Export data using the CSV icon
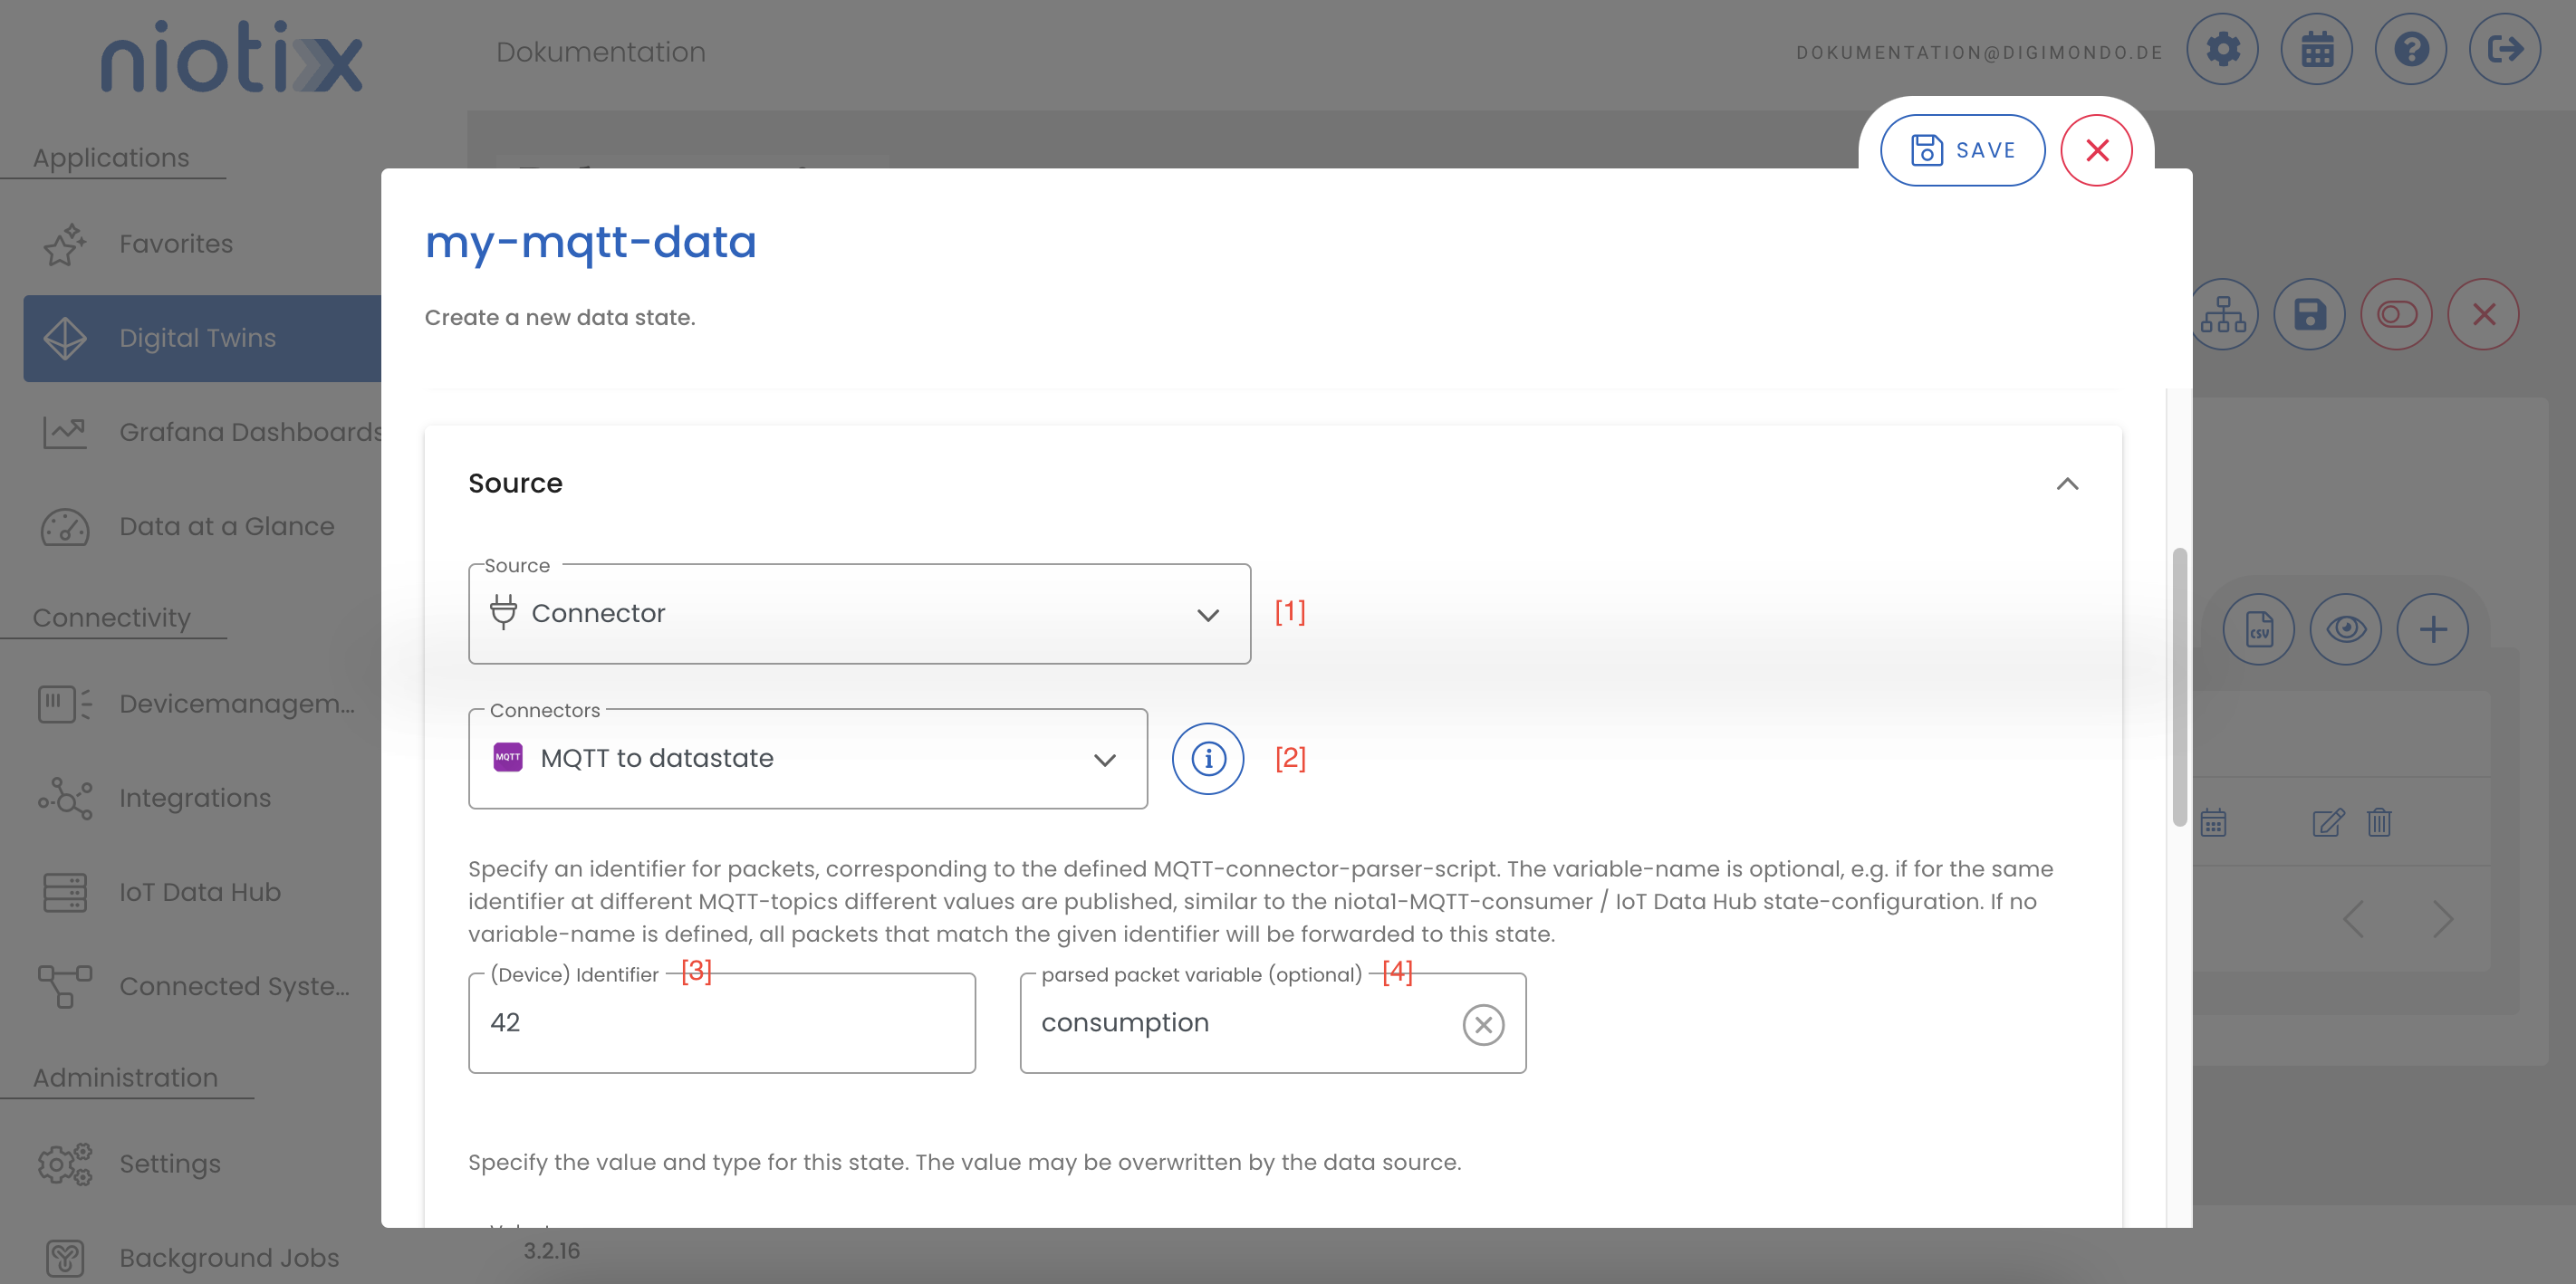 pyautogui.click(x=2260, y=629)
